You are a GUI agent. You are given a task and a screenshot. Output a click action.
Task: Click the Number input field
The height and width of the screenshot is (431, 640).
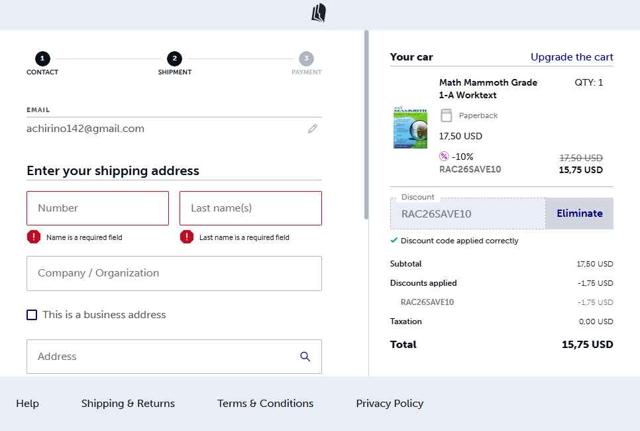(x=98, y=208)
